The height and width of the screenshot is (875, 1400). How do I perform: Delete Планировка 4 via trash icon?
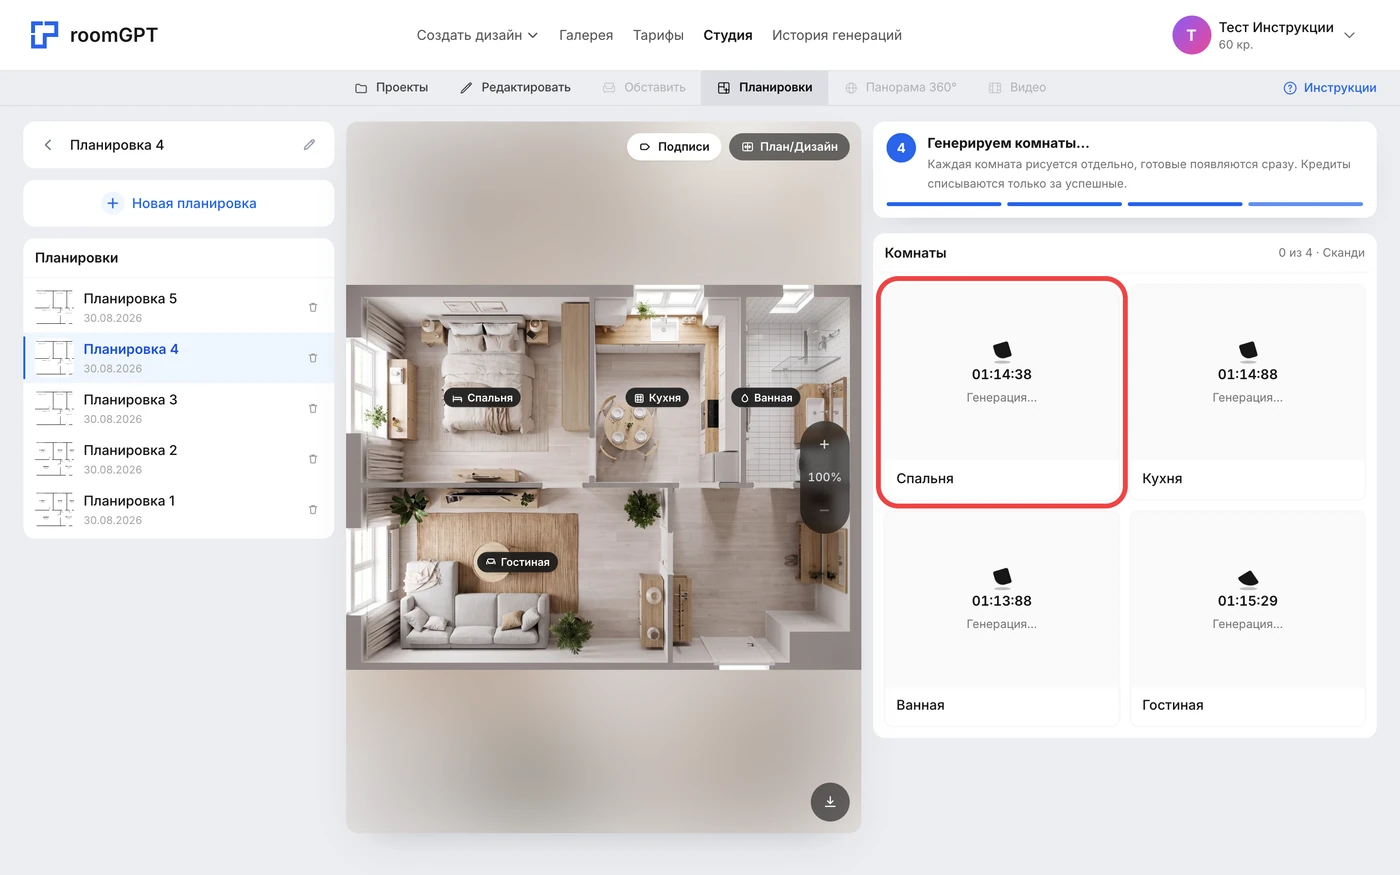(313, 358)
